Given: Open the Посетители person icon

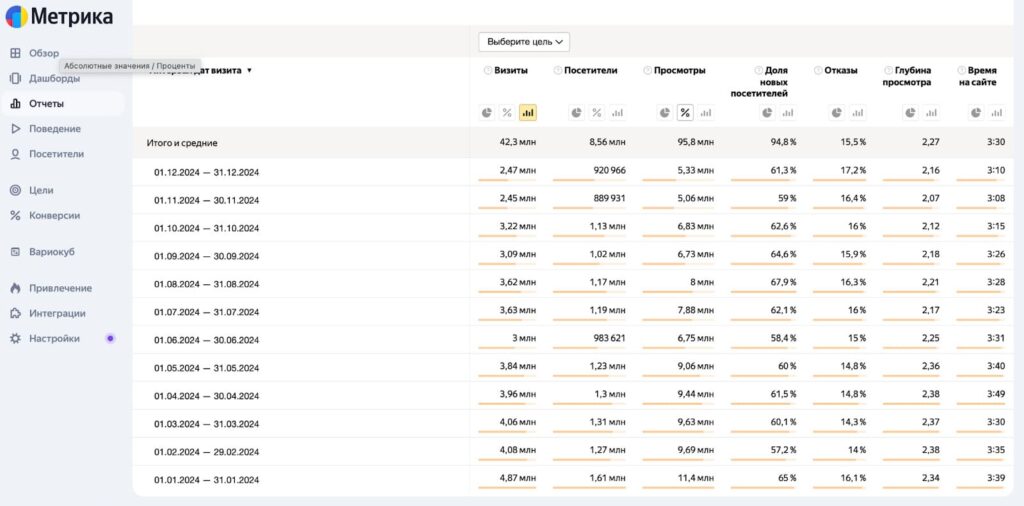Looking at the screenshot, I should tap(15, 154).
